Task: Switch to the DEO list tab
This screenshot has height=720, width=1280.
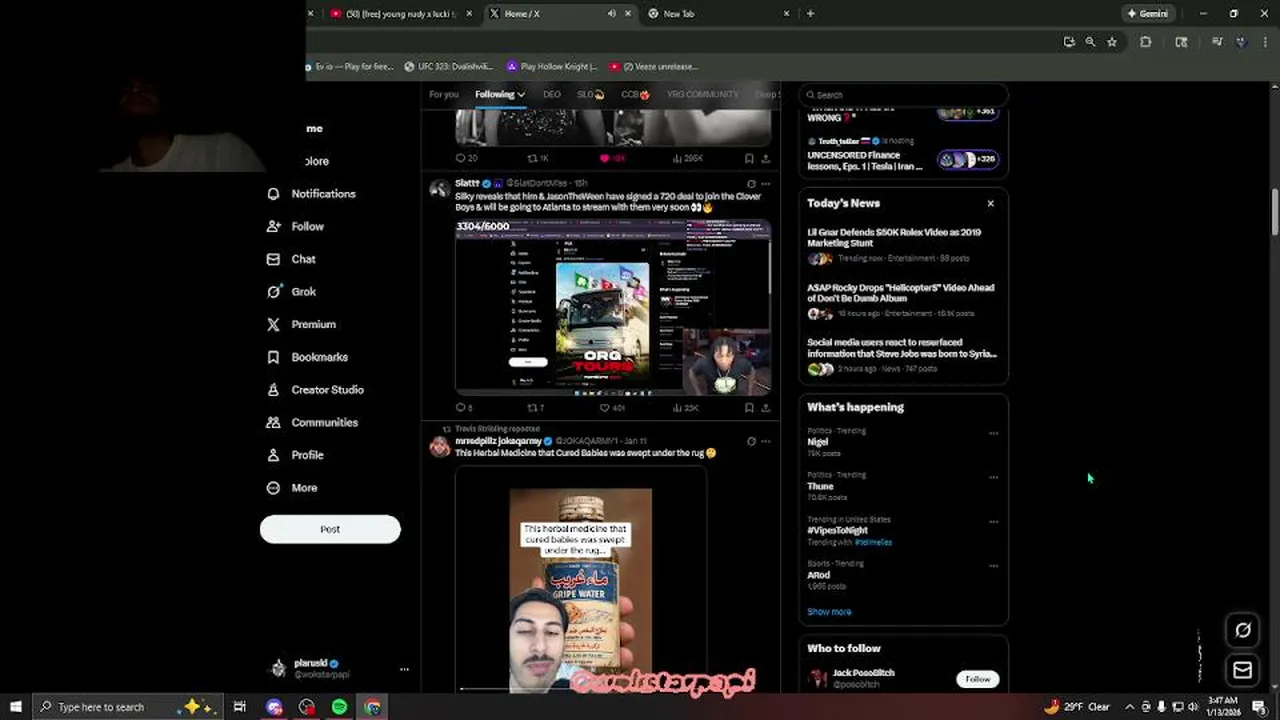Action: coord(551,95)
